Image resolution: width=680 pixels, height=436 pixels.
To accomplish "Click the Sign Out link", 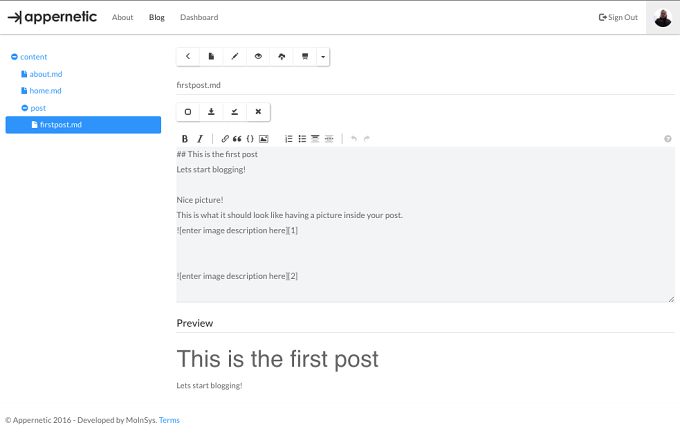I will [618, 17].
